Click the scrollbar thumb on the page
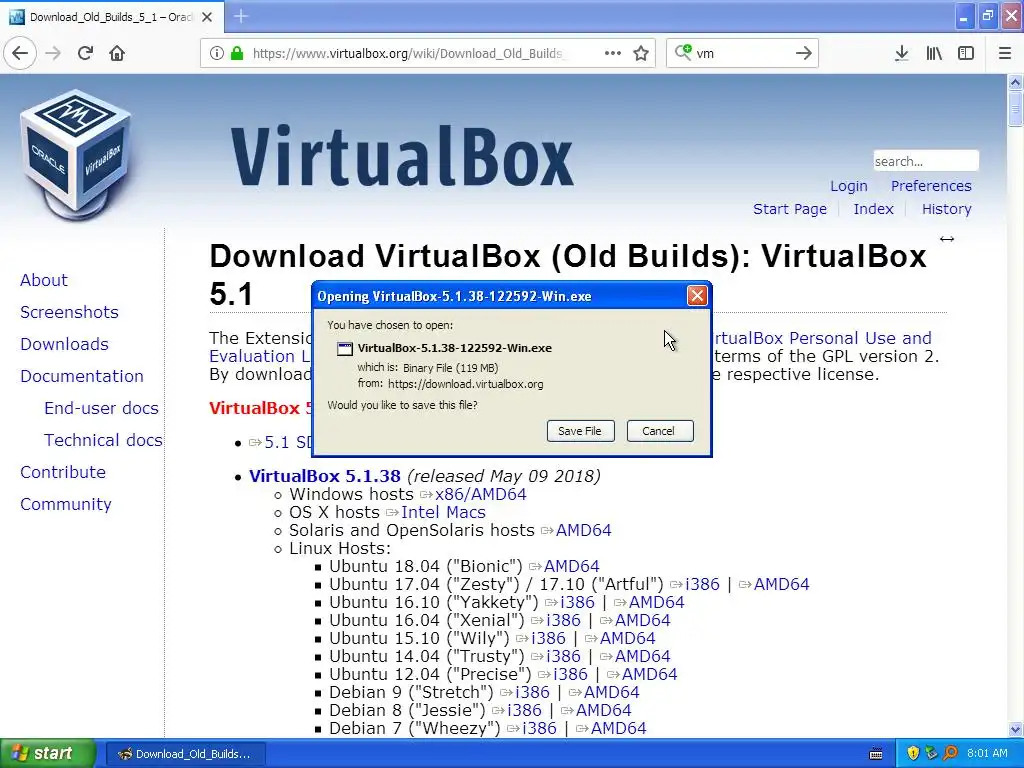Viewport: 1024px width, 768px height. [x=1015, y=108]
